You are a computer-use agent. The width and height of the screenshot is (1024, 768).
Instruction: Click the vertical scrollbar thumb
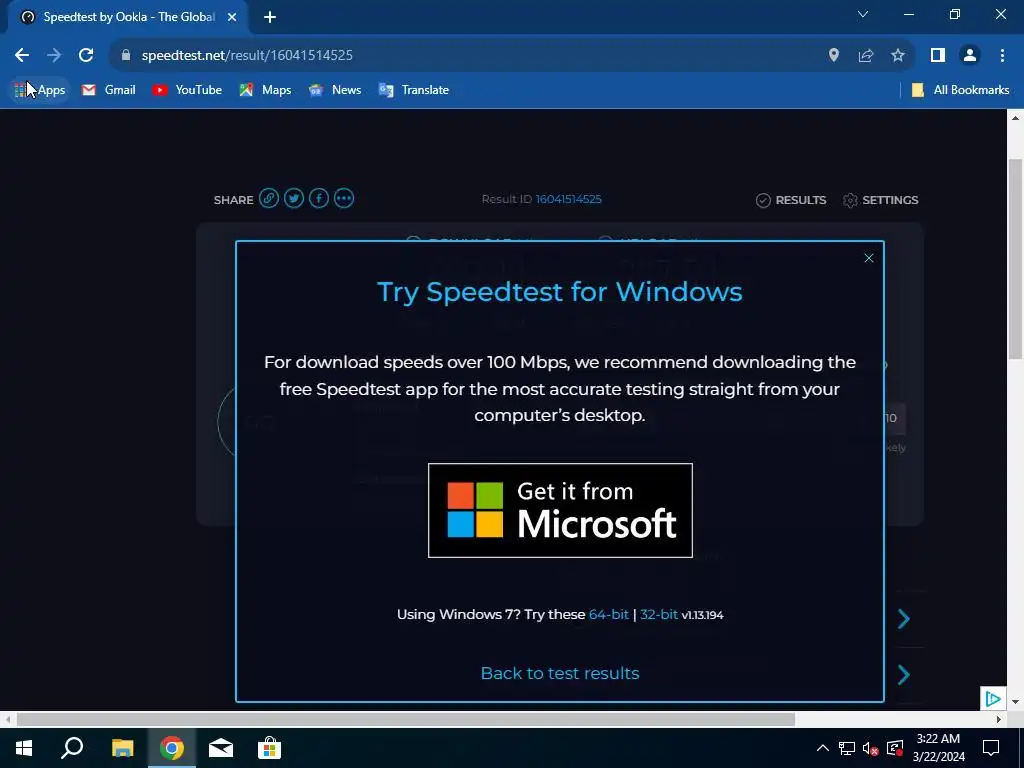pyautogui.click(x=1015, y=259)
